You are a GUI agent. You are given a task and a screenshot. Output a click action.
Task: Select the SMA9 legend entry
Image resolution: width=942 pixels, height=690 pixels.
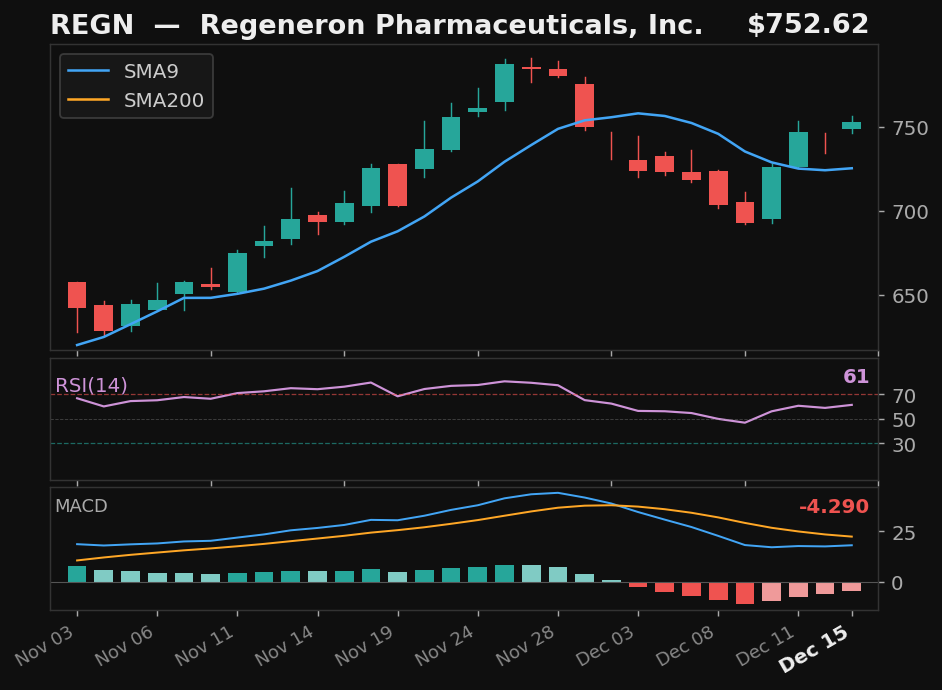[123, 71]
